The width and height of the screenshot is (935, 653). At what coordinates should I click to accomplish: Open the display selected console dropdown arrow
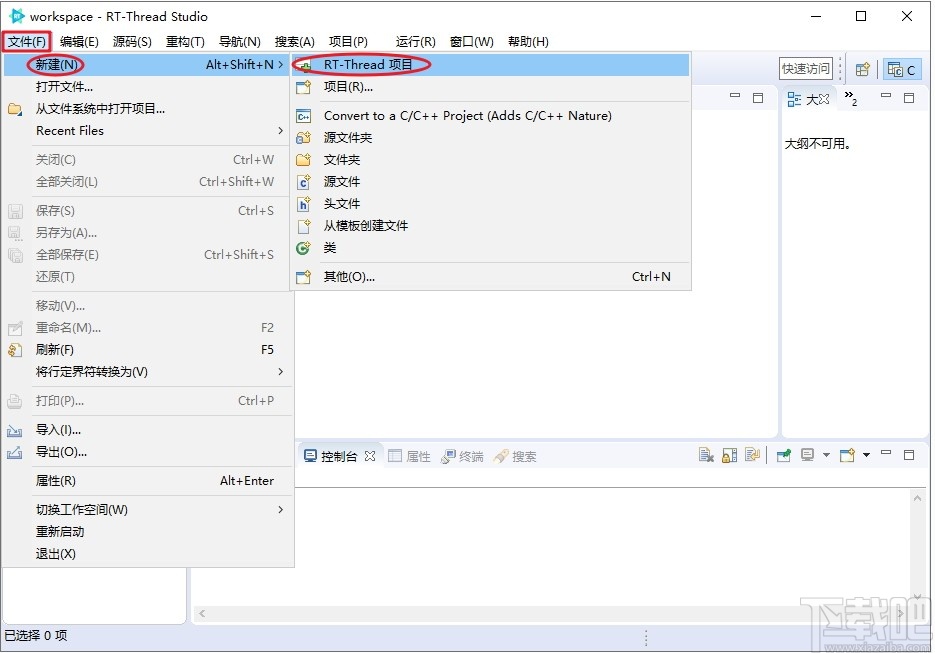pos(826,456)
